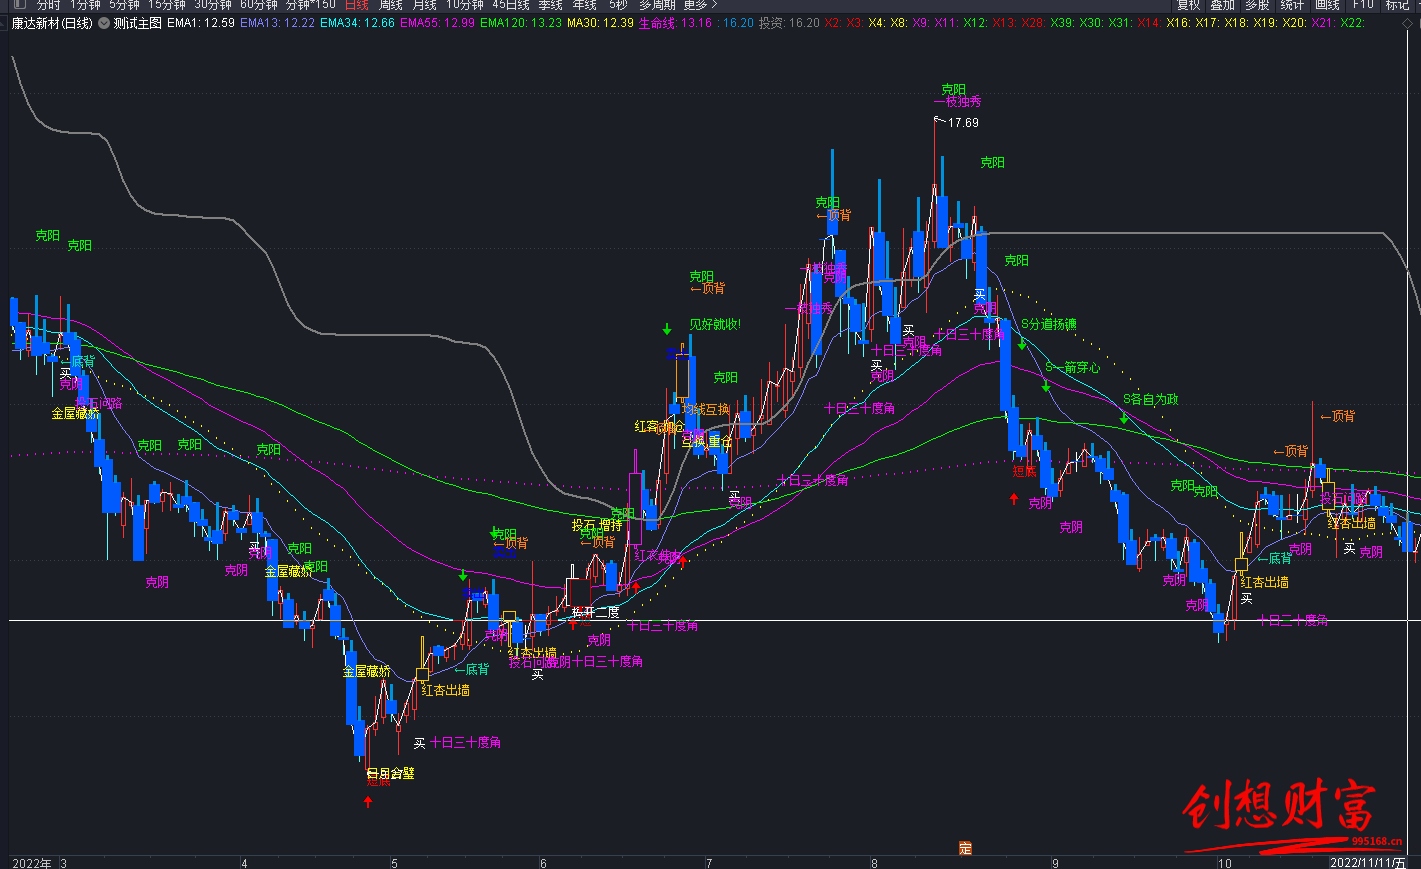This screenshot has height=869, width=1421.
Task: Click the EMA120: 13.23 value
Action: point(521,23)
